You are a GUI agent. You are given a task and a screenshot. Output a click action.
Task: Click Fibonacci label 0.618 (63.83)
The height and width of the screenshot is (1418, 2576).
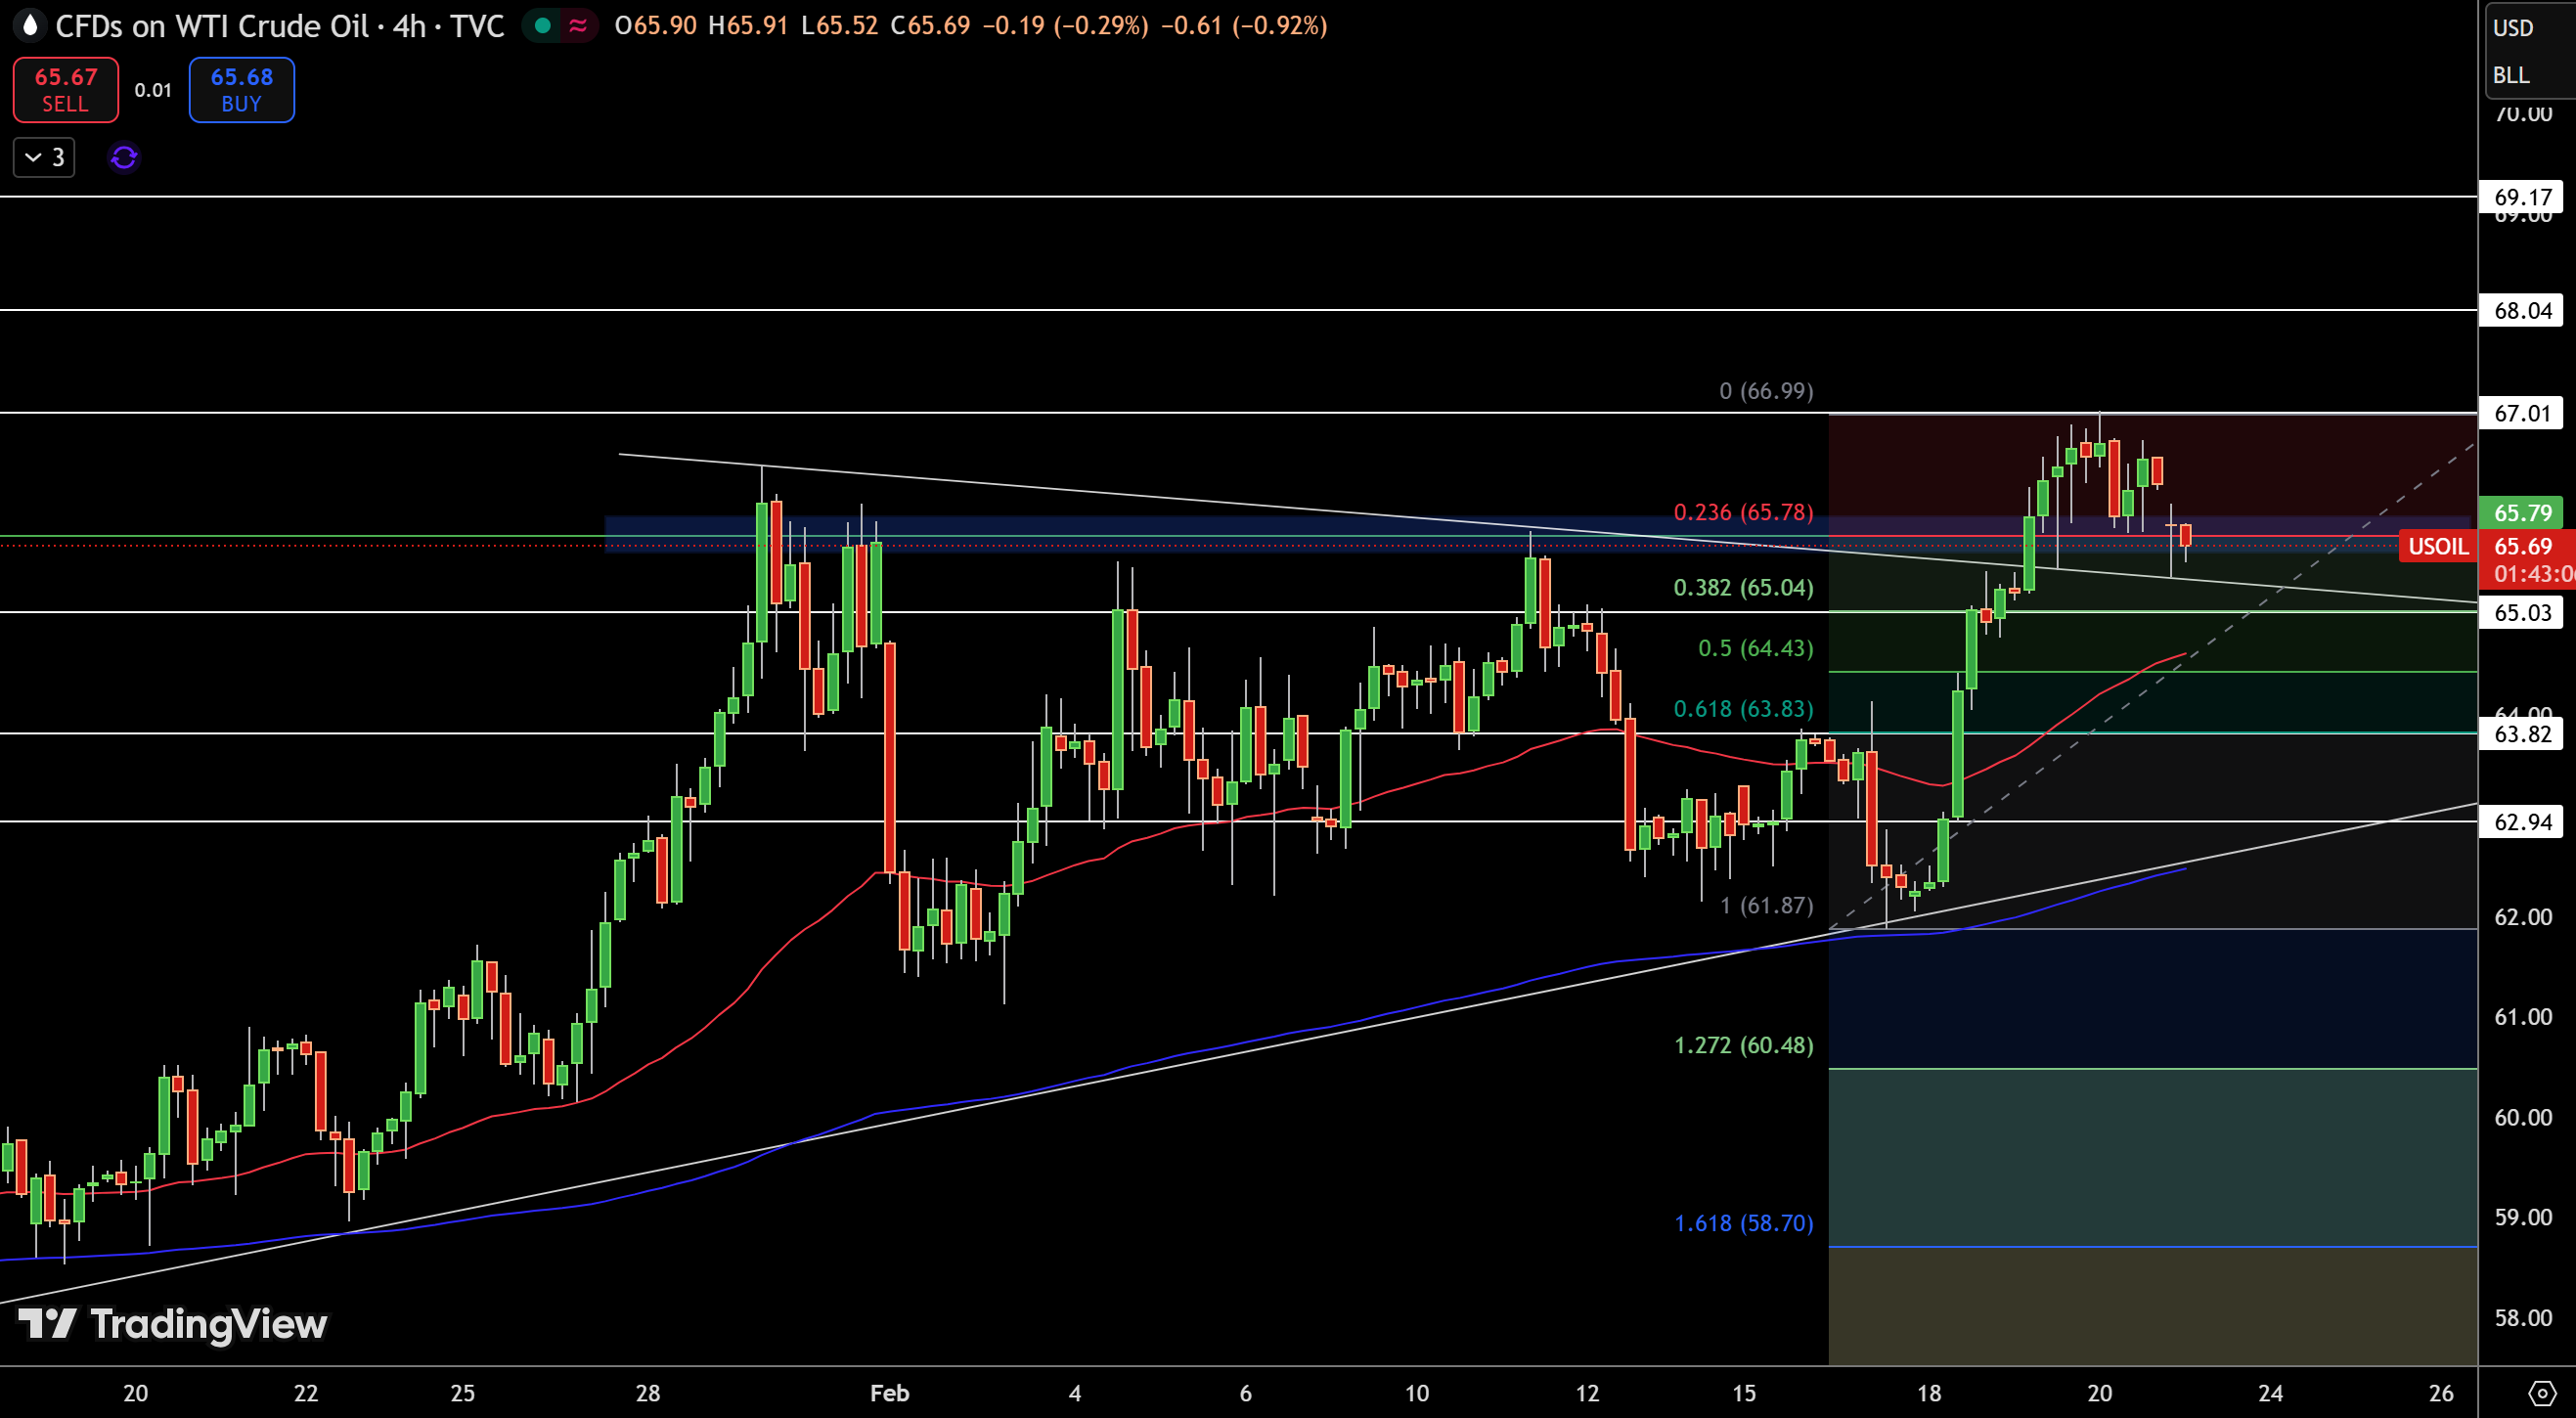[x=1743, y=709]
